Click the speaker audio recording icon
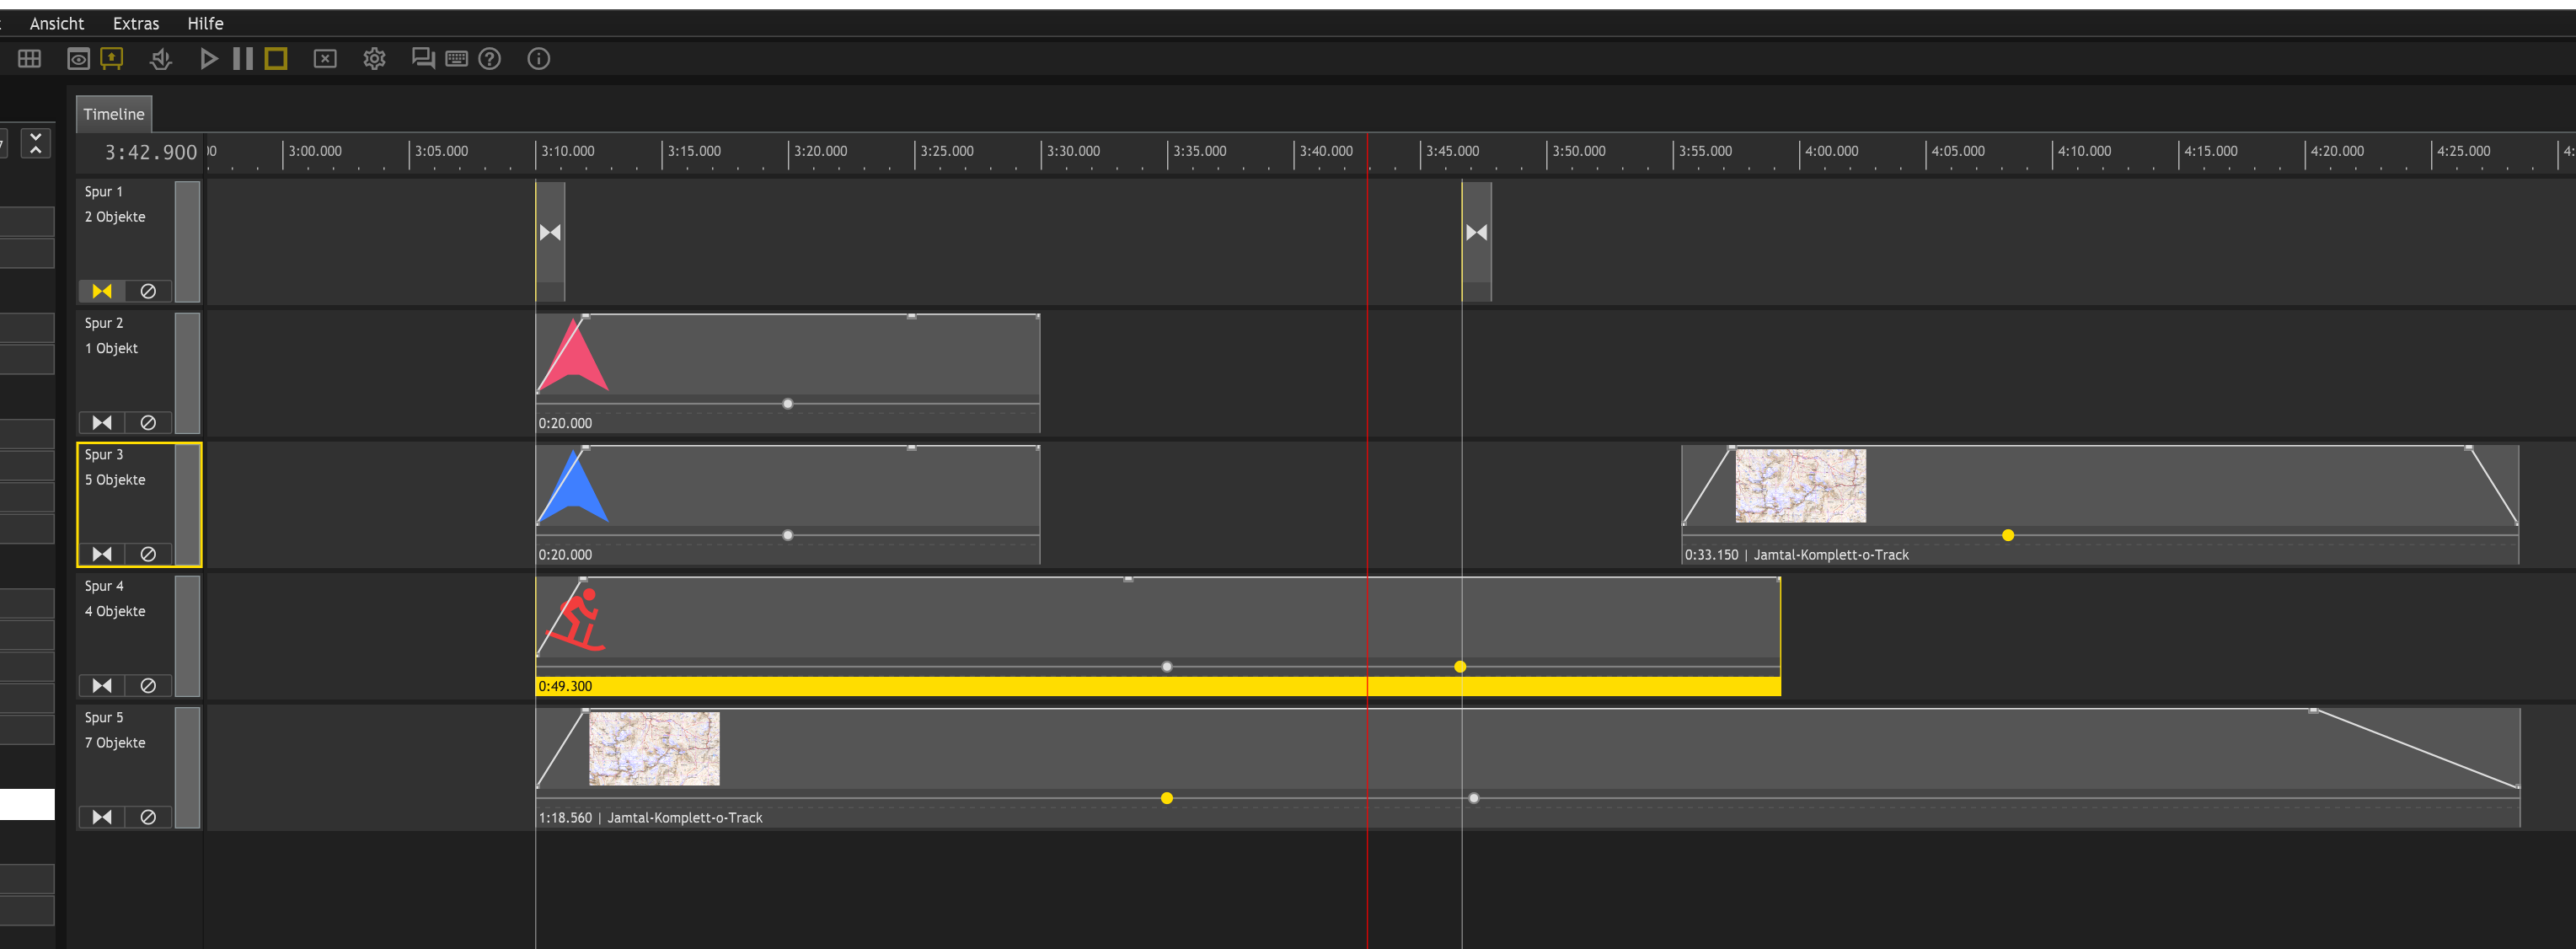The image size is (2576, 949). coord(161,59)
